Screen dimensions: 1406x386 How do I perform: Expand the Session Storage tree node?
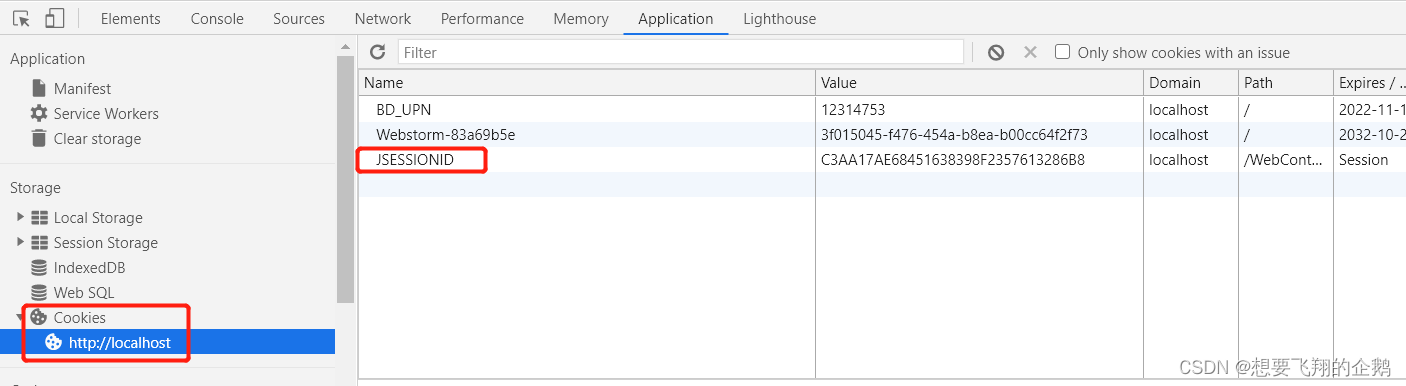(20, 242)
